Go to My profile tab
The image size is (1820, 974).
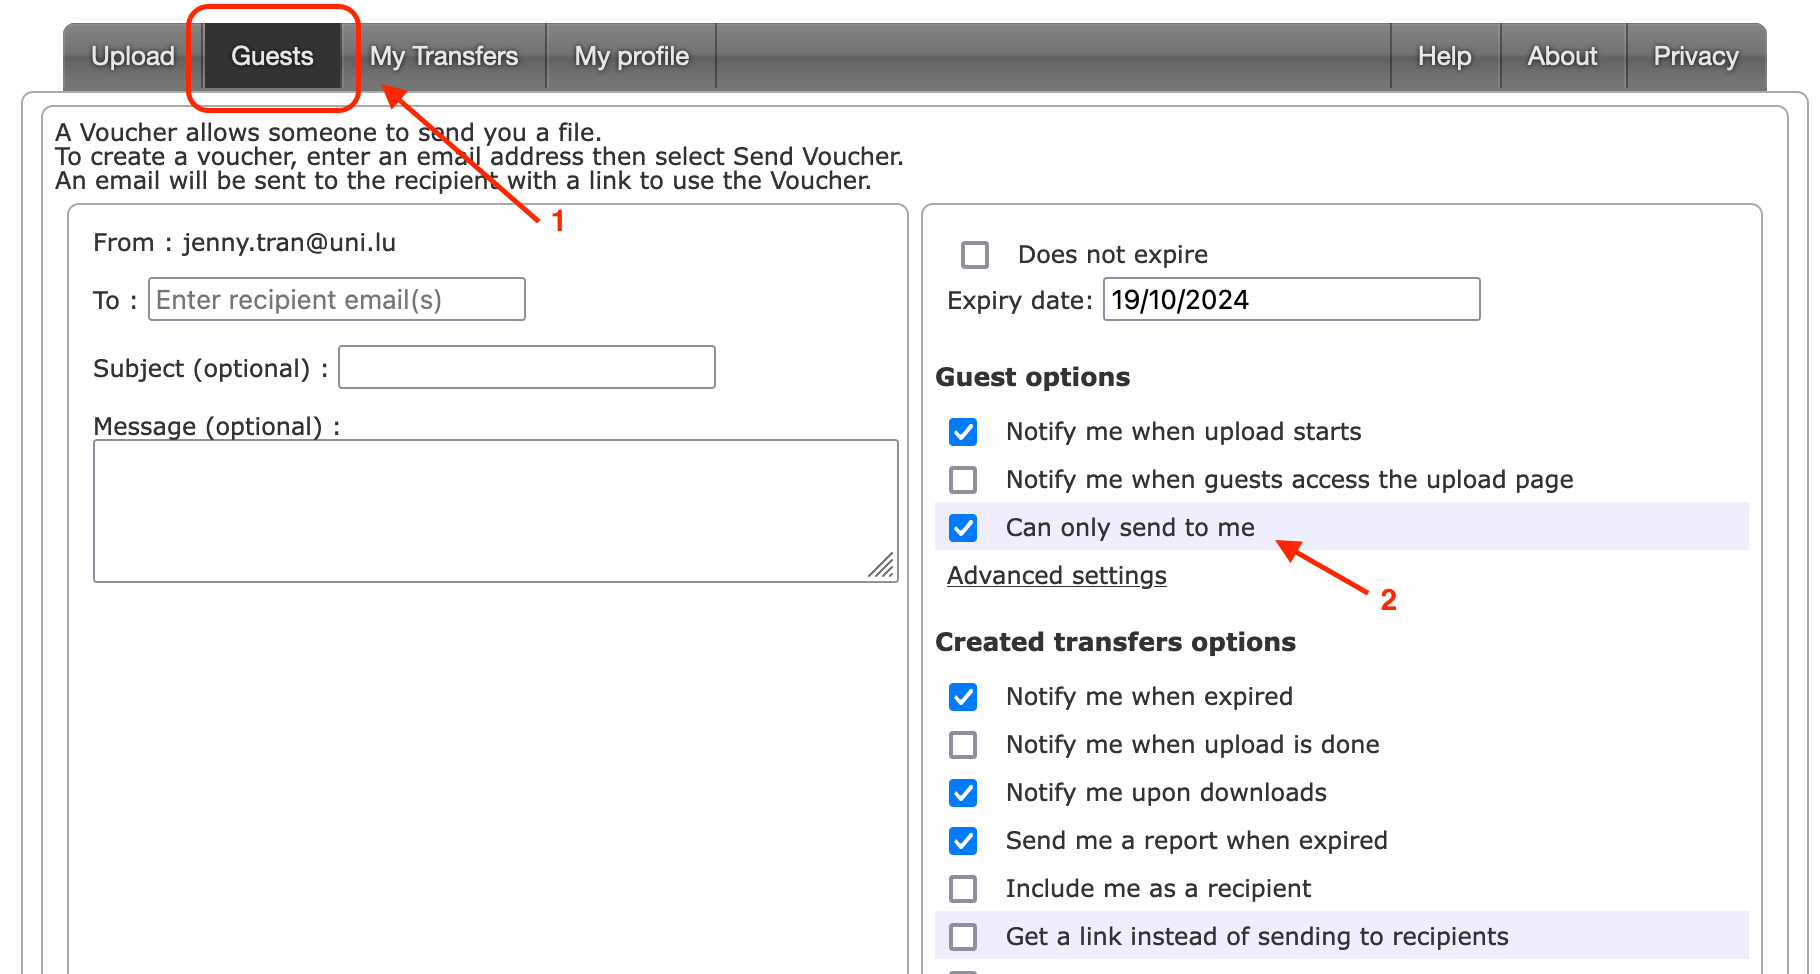point(631,56)
